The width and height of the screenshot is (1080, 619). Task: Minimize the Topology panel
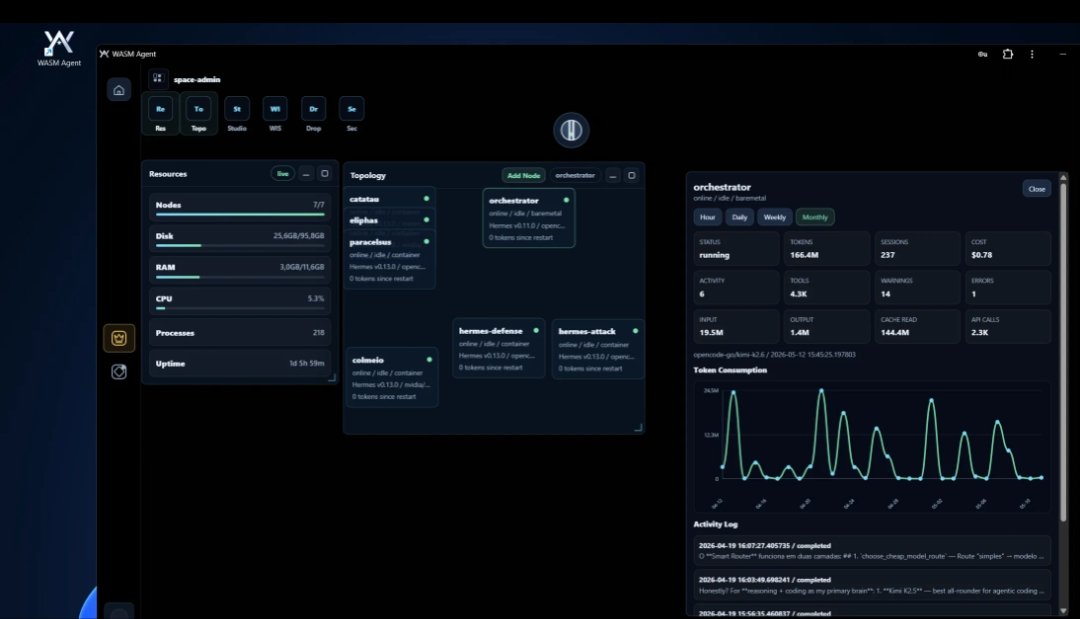pos(612,176)
